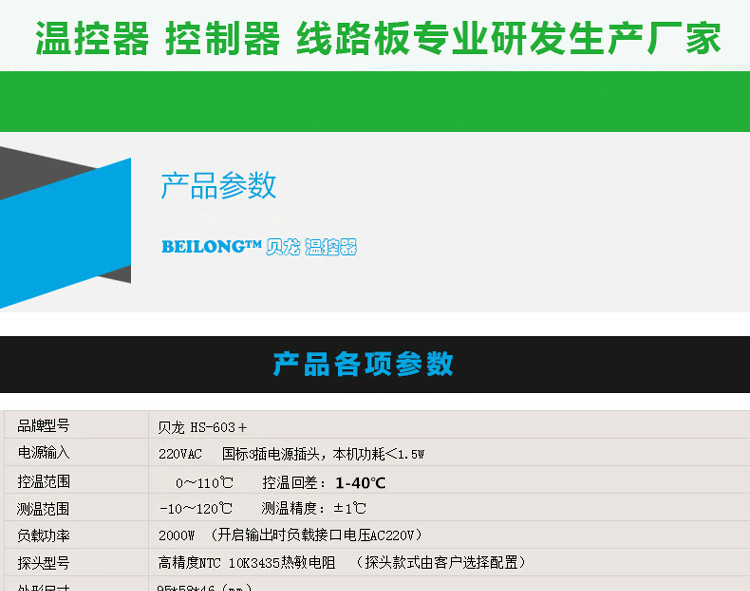This screenshot has height=591, width=750.
Task: Select the 电源输入 row label
Action: coord(44,452)
